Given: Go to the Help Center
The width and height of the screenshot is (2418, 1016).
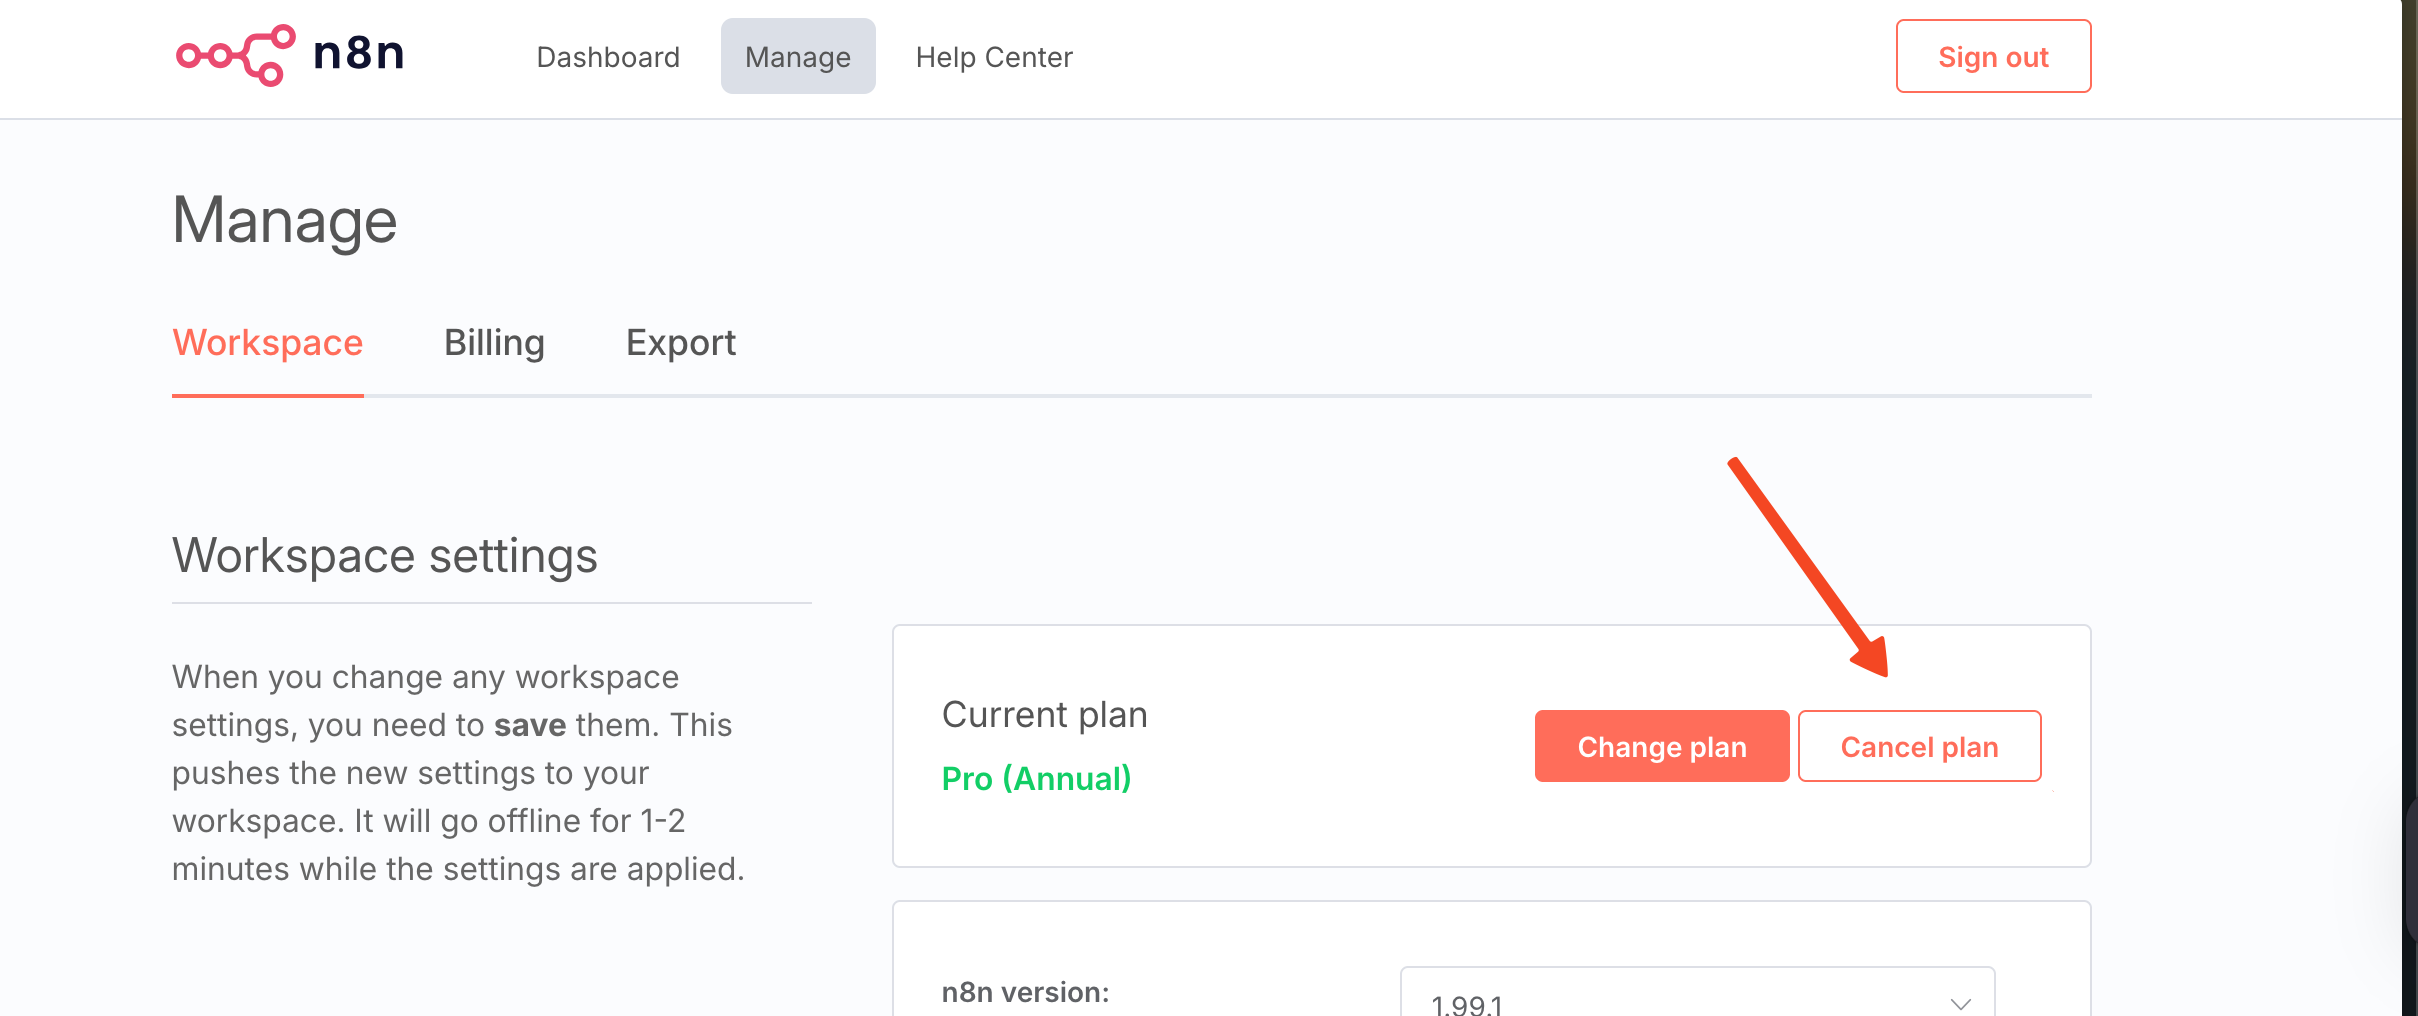Looking at the screenshot, I should pos(994,57).
